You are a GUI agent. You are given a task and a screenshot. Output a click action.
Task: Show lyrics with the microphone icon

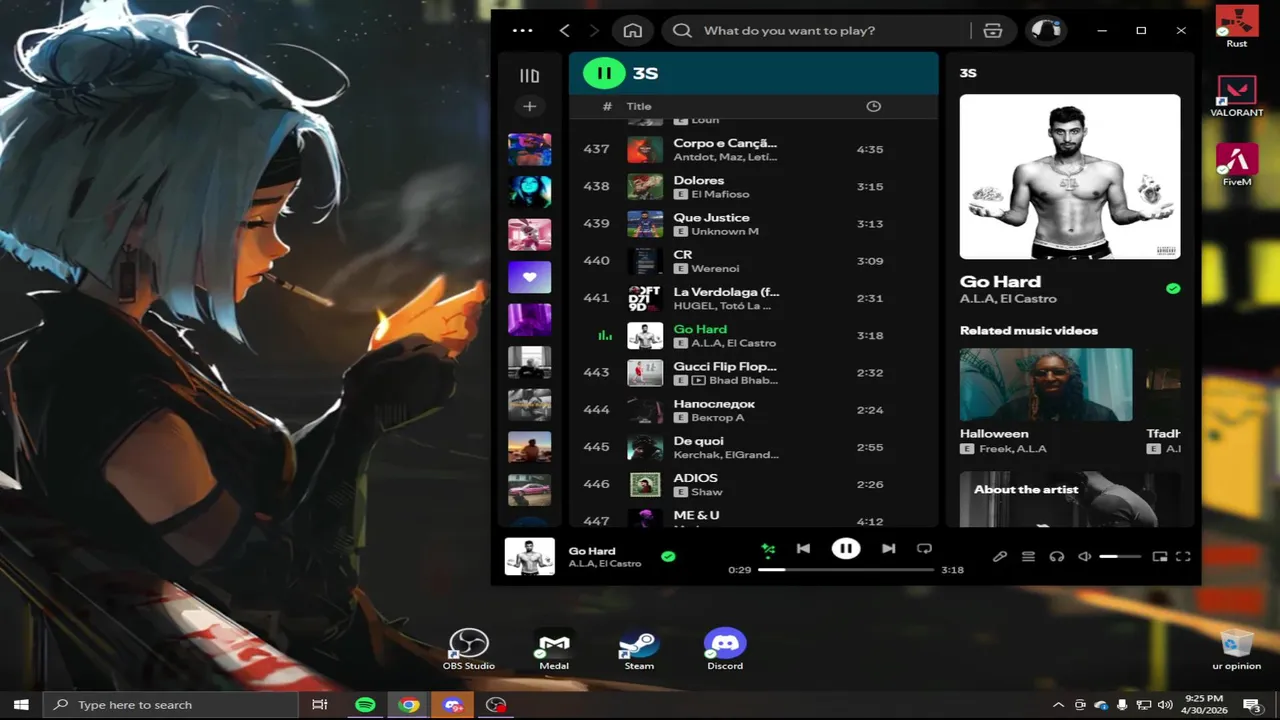point(1000,557)
